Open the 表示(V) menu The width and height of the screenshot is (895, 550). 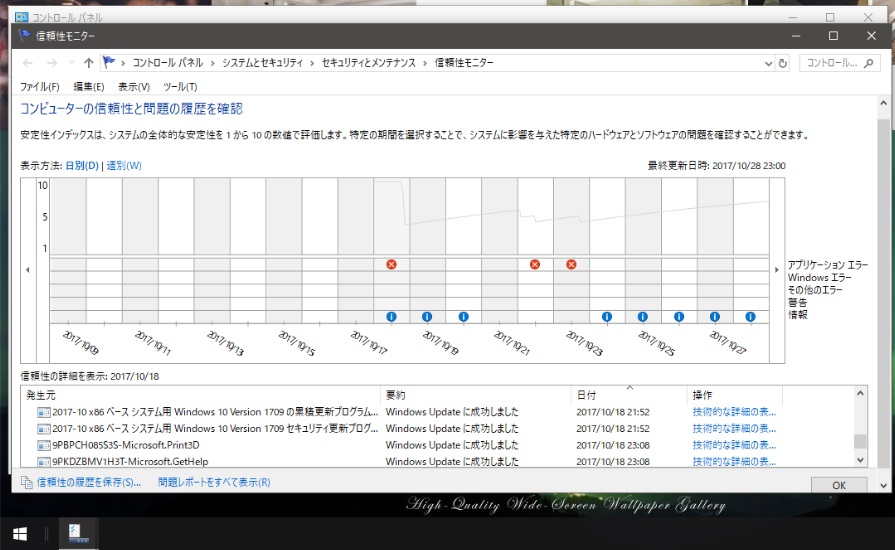[x=134, y=87]
